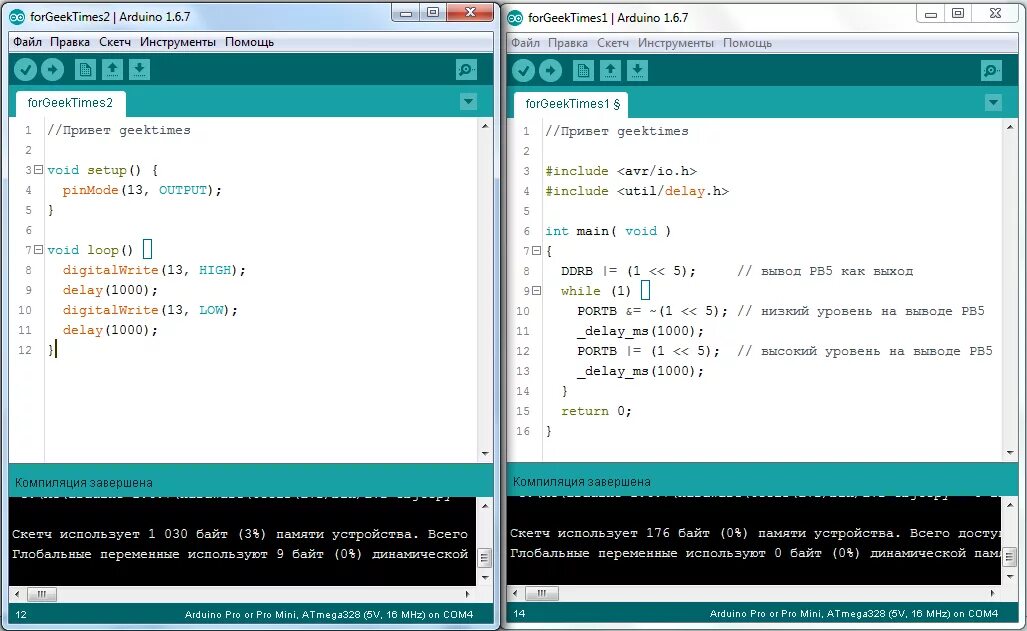The image size is (1027, 631).
Task: Open Инструменты menu in forGeekTimes2 window
Action: (177, 42)
